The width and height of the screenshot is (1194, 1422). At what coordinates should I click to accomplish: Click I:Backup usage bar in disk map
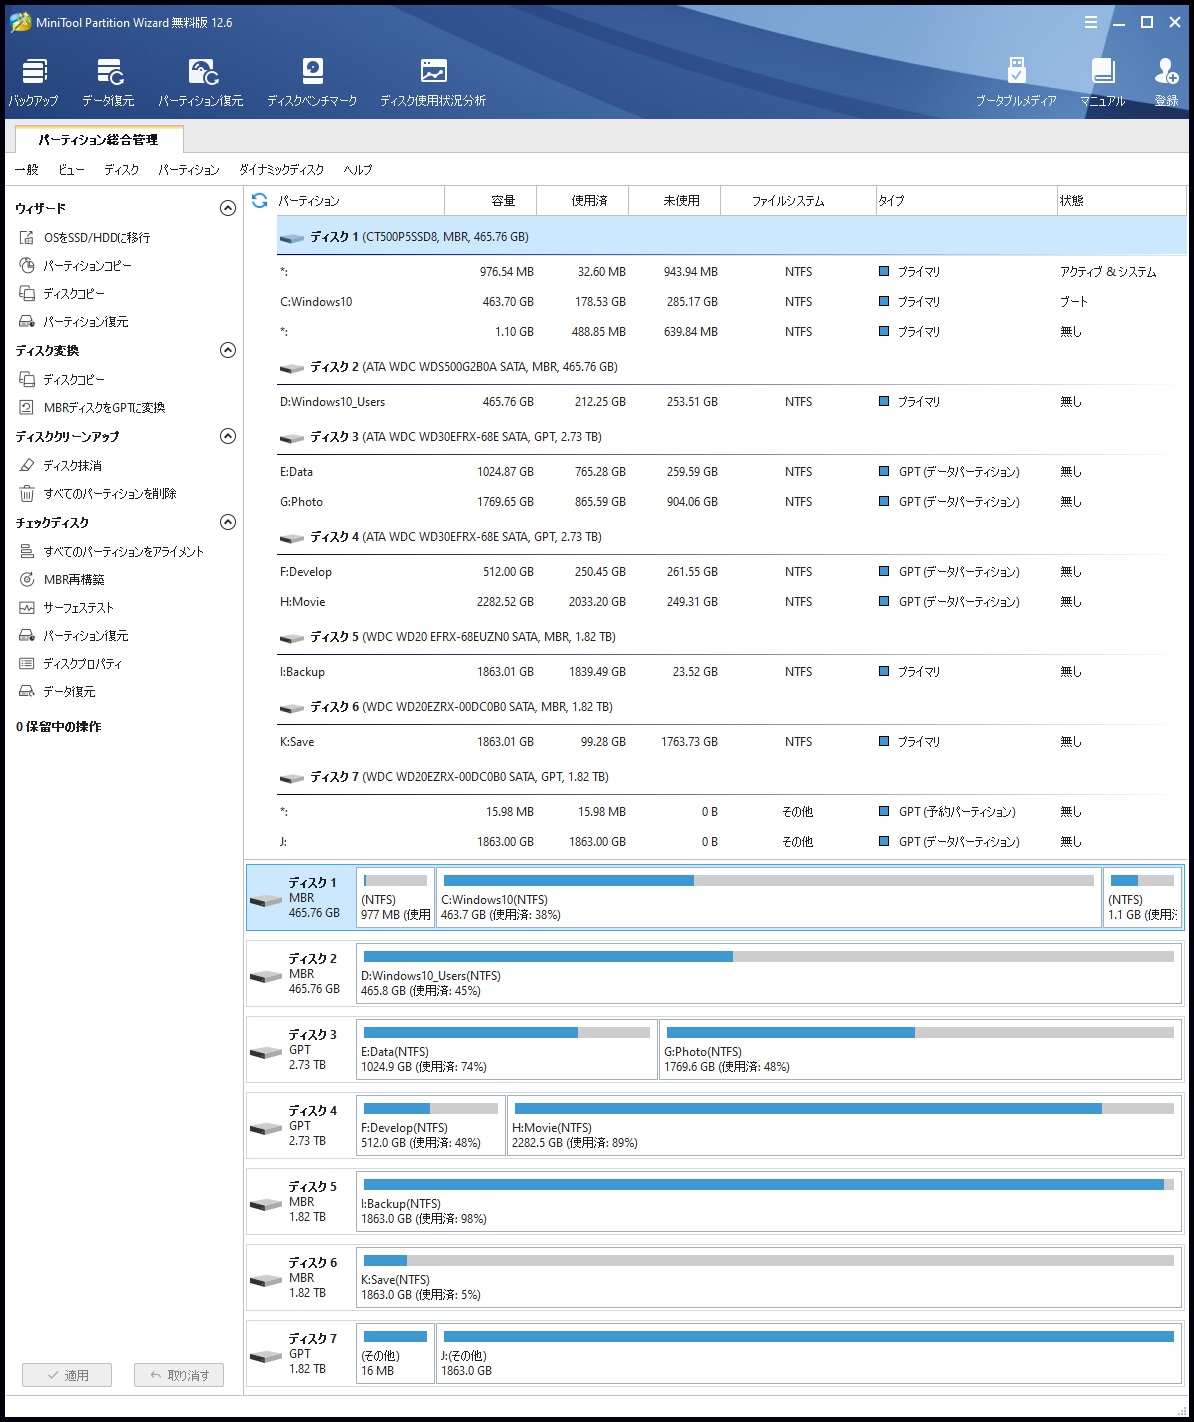pos(769,1184)
